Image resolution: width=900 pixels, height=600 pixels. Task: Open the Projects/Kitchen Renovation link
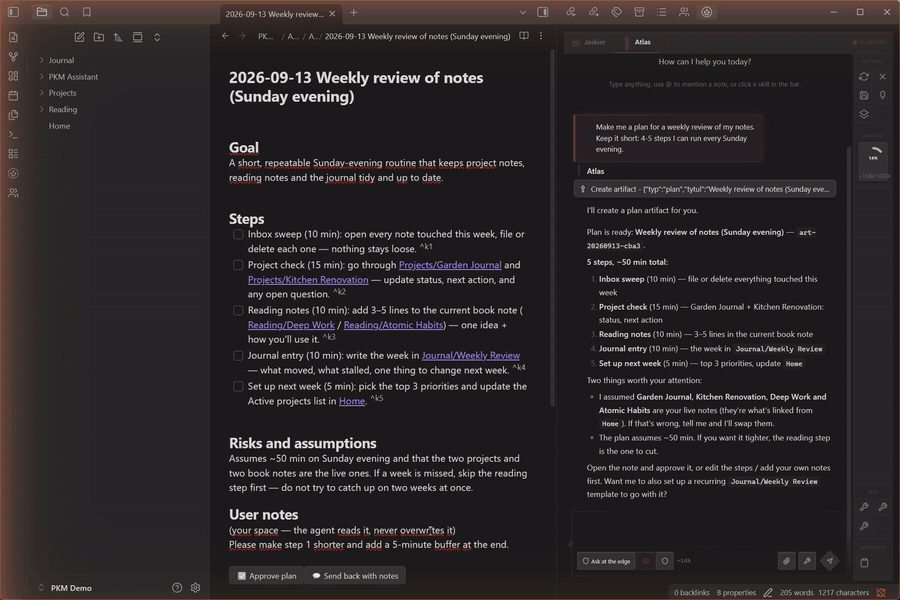(308, 280)
